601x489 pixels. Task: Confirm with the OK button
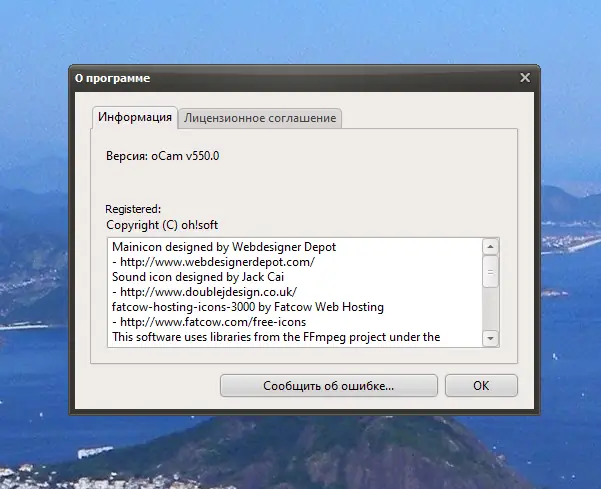click(481, 386)
